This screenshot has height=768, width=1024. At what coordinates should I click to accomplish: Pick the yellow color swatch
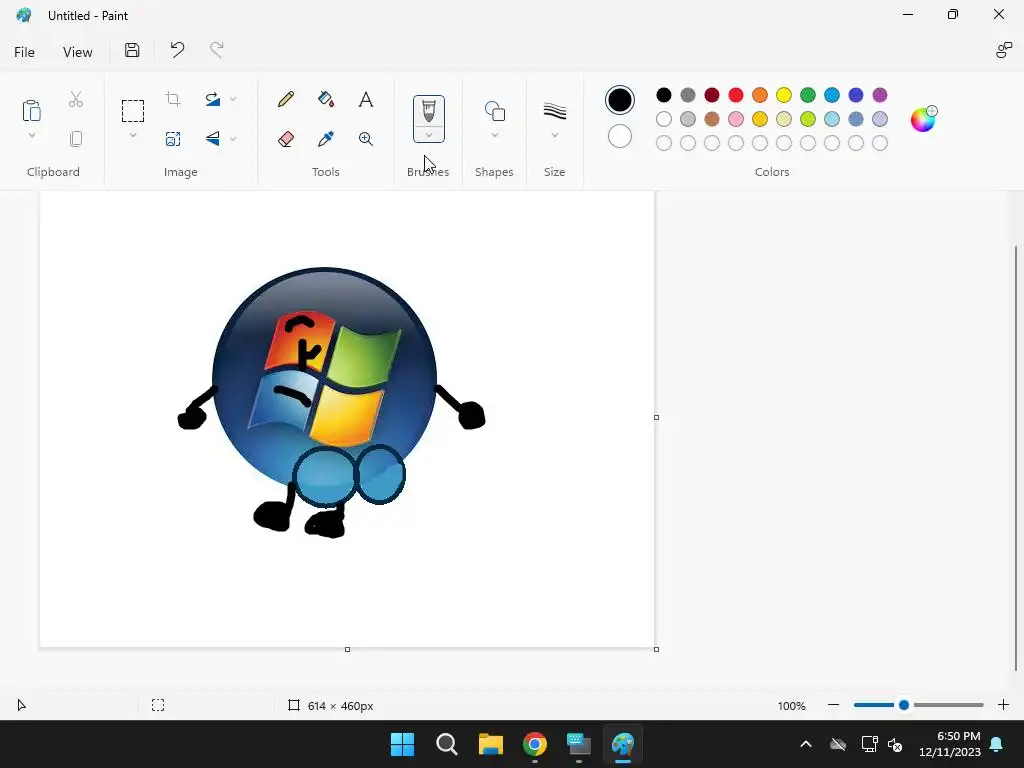(x=784, y=95)
